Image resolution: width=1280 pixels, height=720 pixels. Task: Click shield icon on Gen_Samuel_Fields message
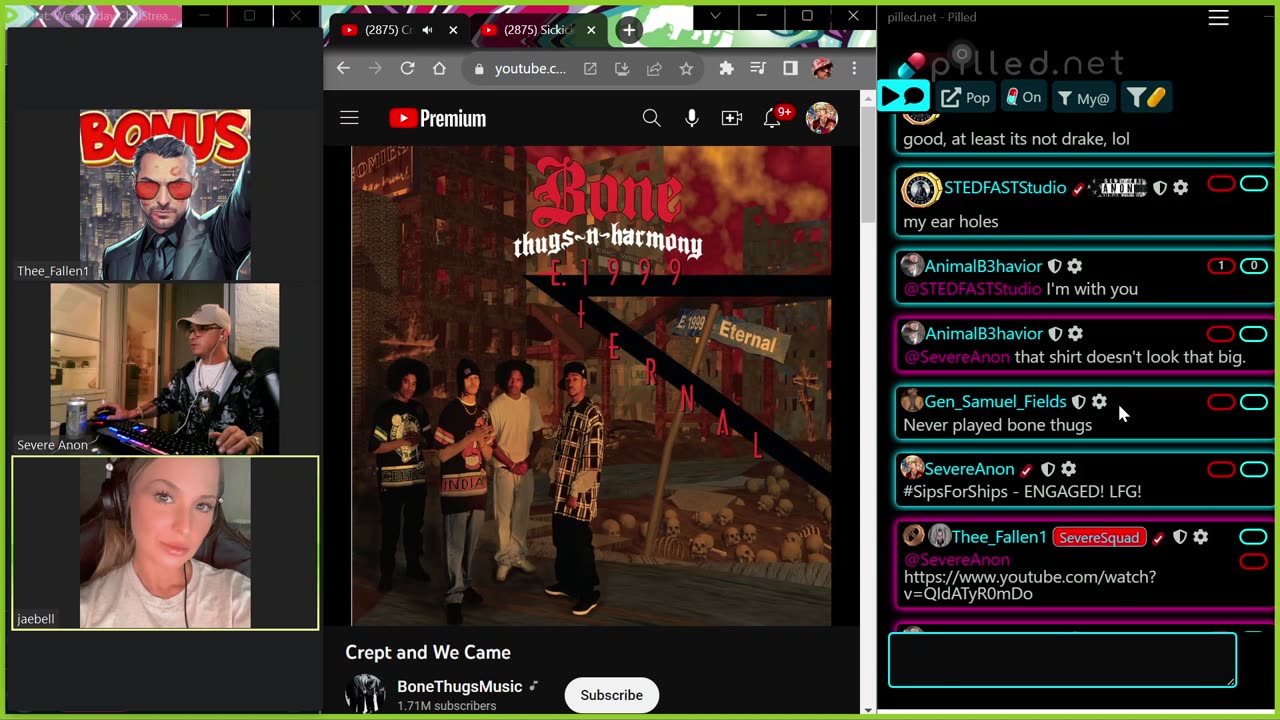coord(1078,401)
